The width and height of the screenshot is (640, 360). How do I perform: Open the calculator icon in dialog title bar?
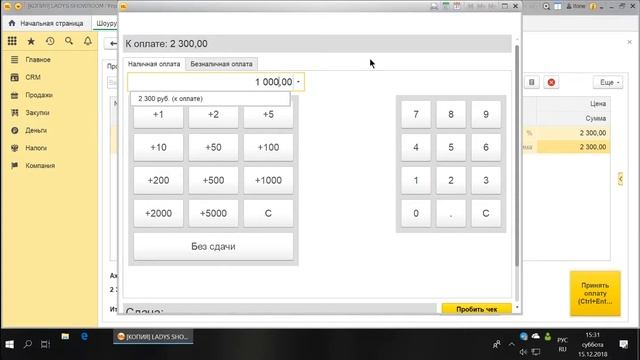pyautogui.click(x=445, y=6)
